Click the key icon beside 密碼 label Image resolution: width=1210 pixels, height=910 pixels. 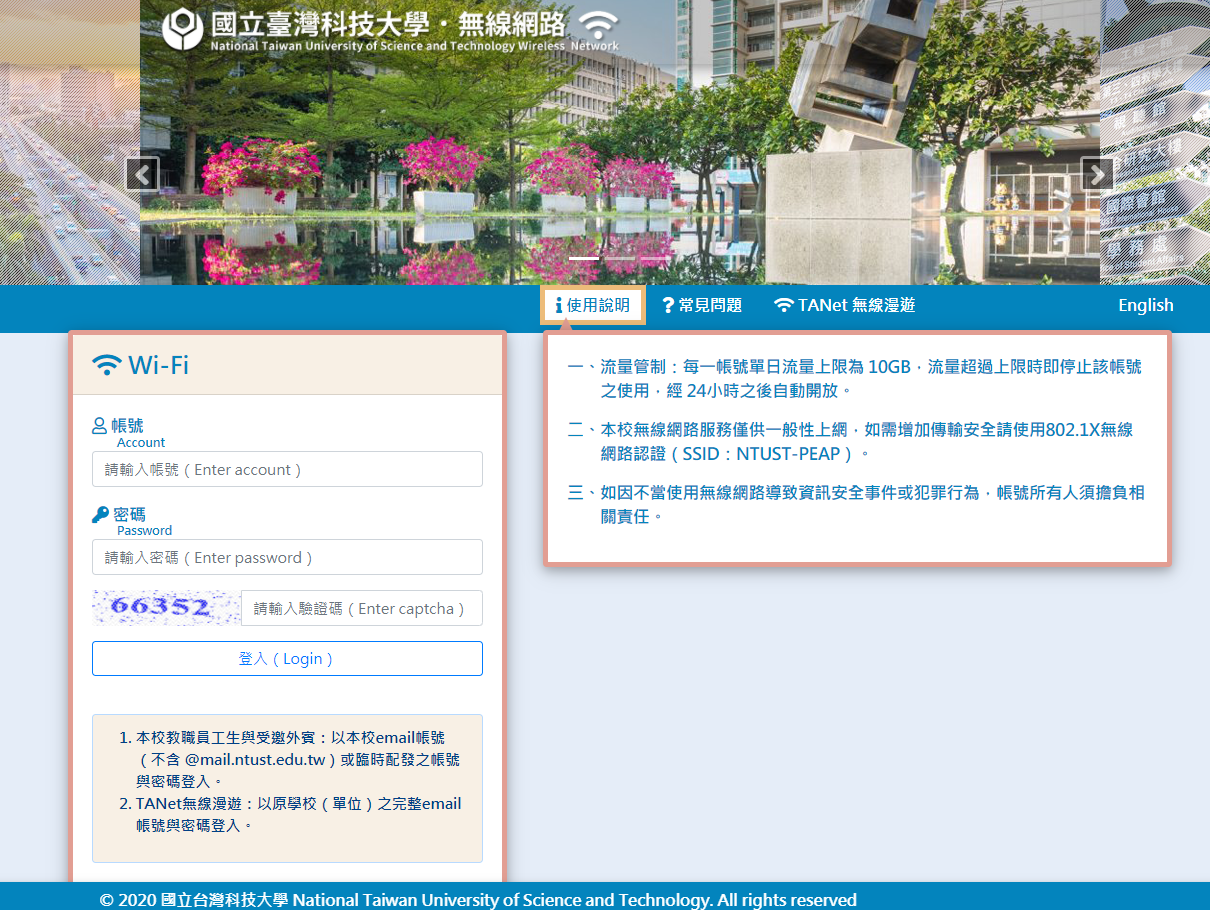pos(100,514)
